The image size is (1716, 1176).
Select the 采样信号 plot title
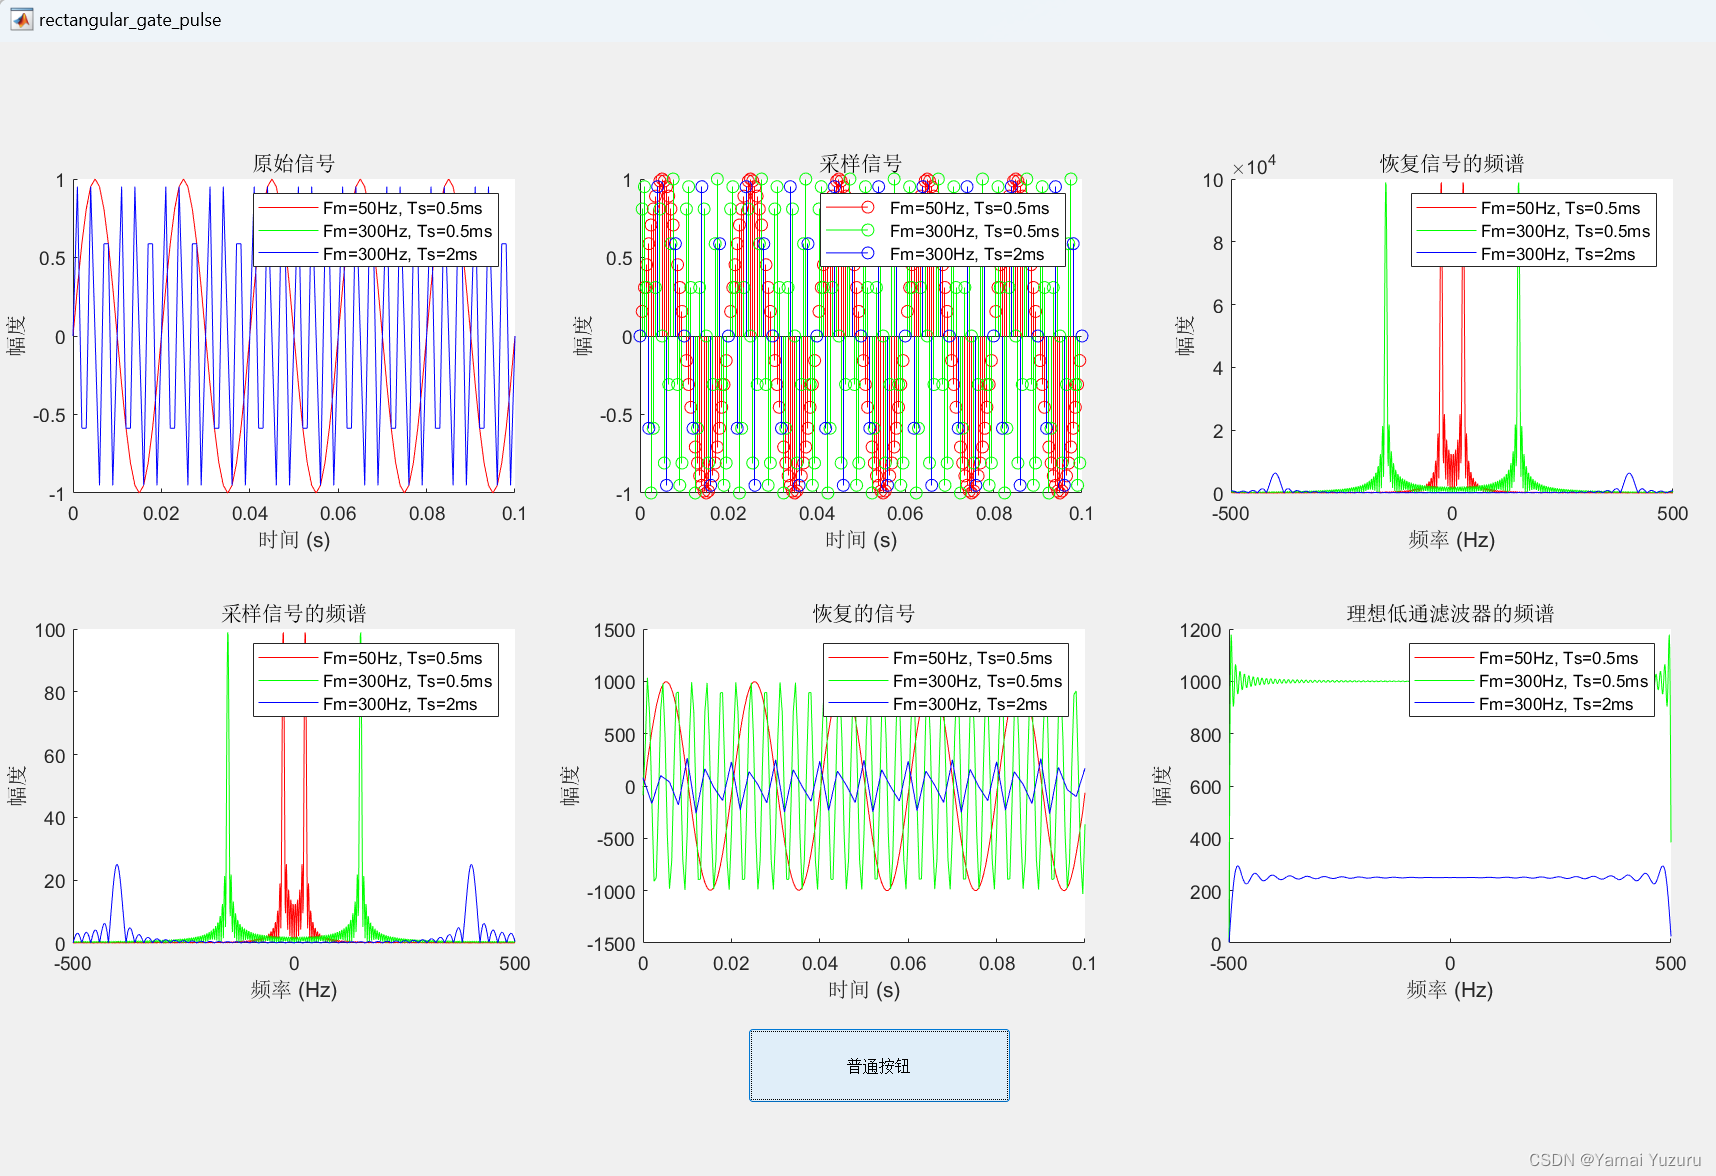coord(860,163)
